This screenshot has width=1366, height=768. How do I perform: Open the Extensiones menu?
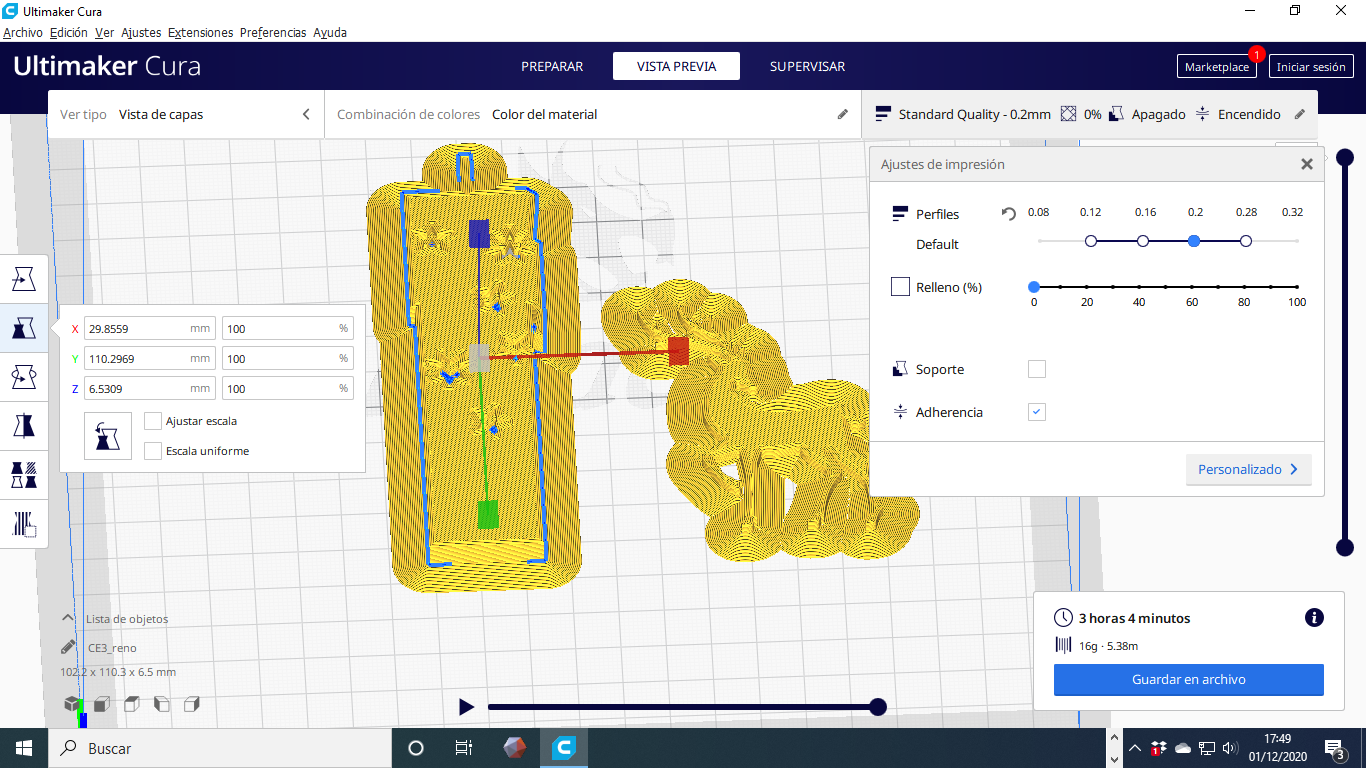[200, 33]
